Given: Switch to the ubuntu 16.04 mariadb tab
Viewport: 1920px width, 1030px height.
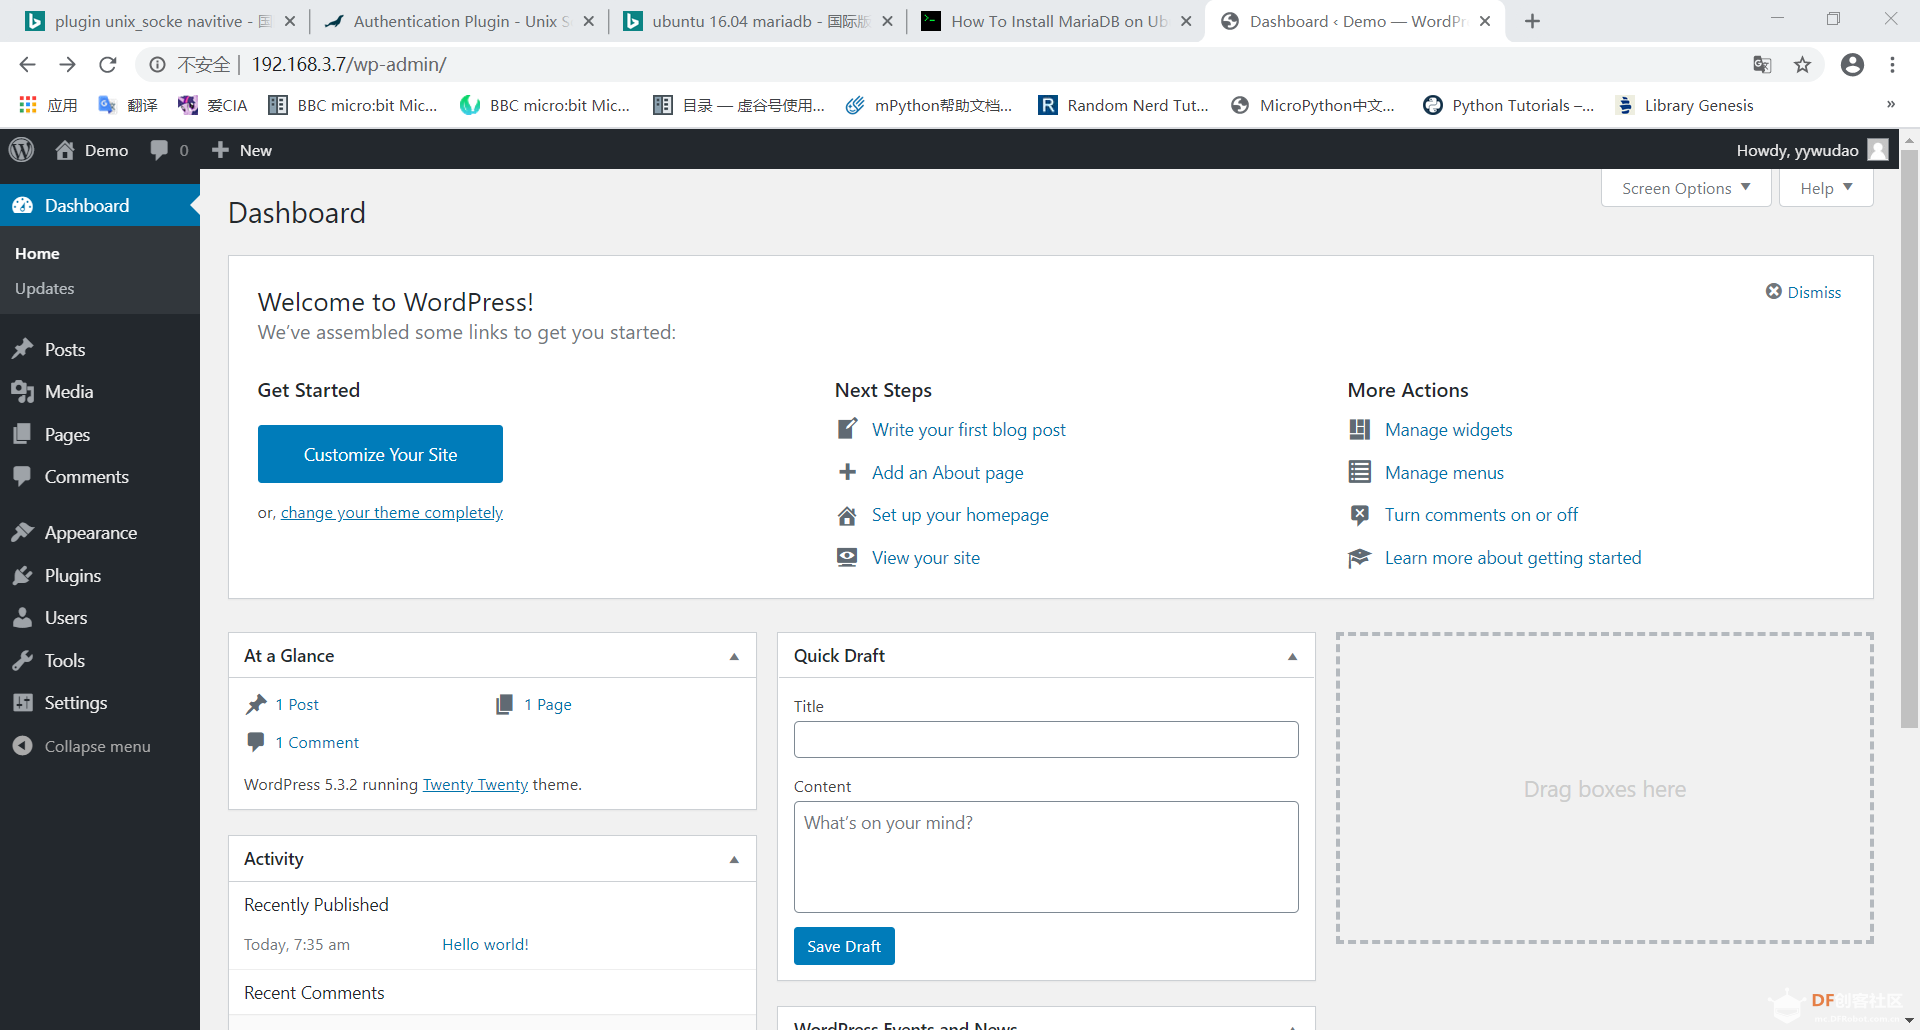Looking at the screenshot, I should [758, 21].
